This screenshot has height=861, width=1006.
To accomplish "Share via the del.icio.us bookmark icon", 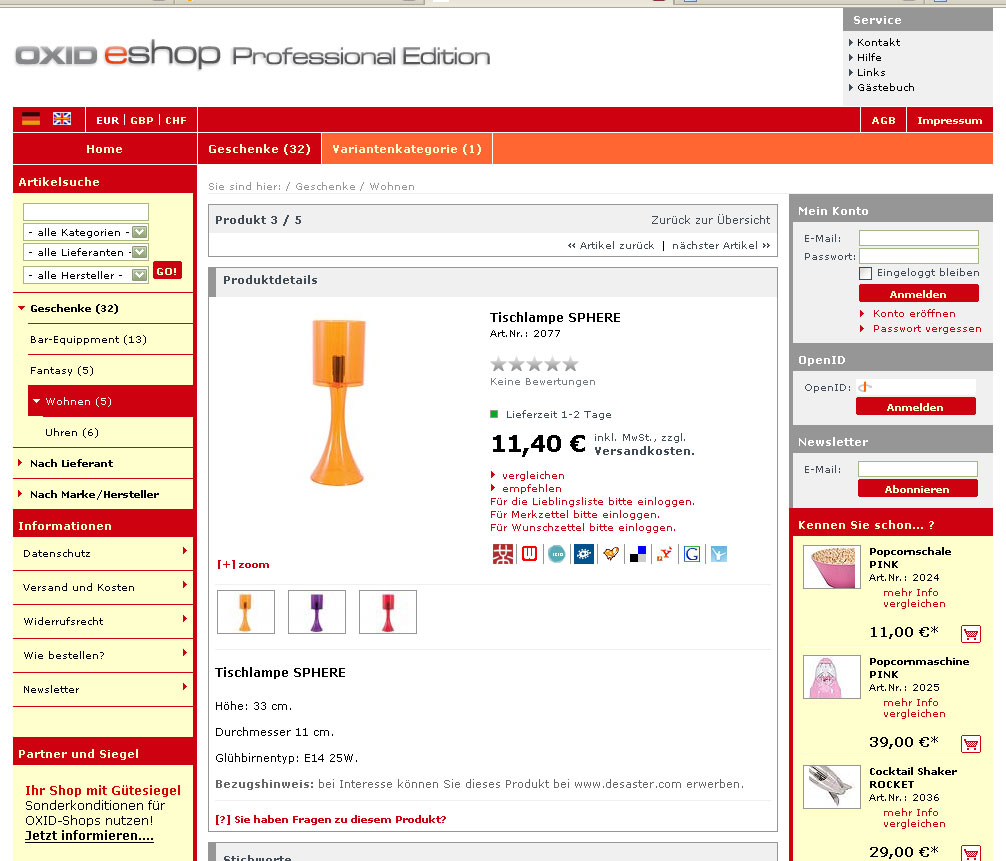I will point(637,554).
